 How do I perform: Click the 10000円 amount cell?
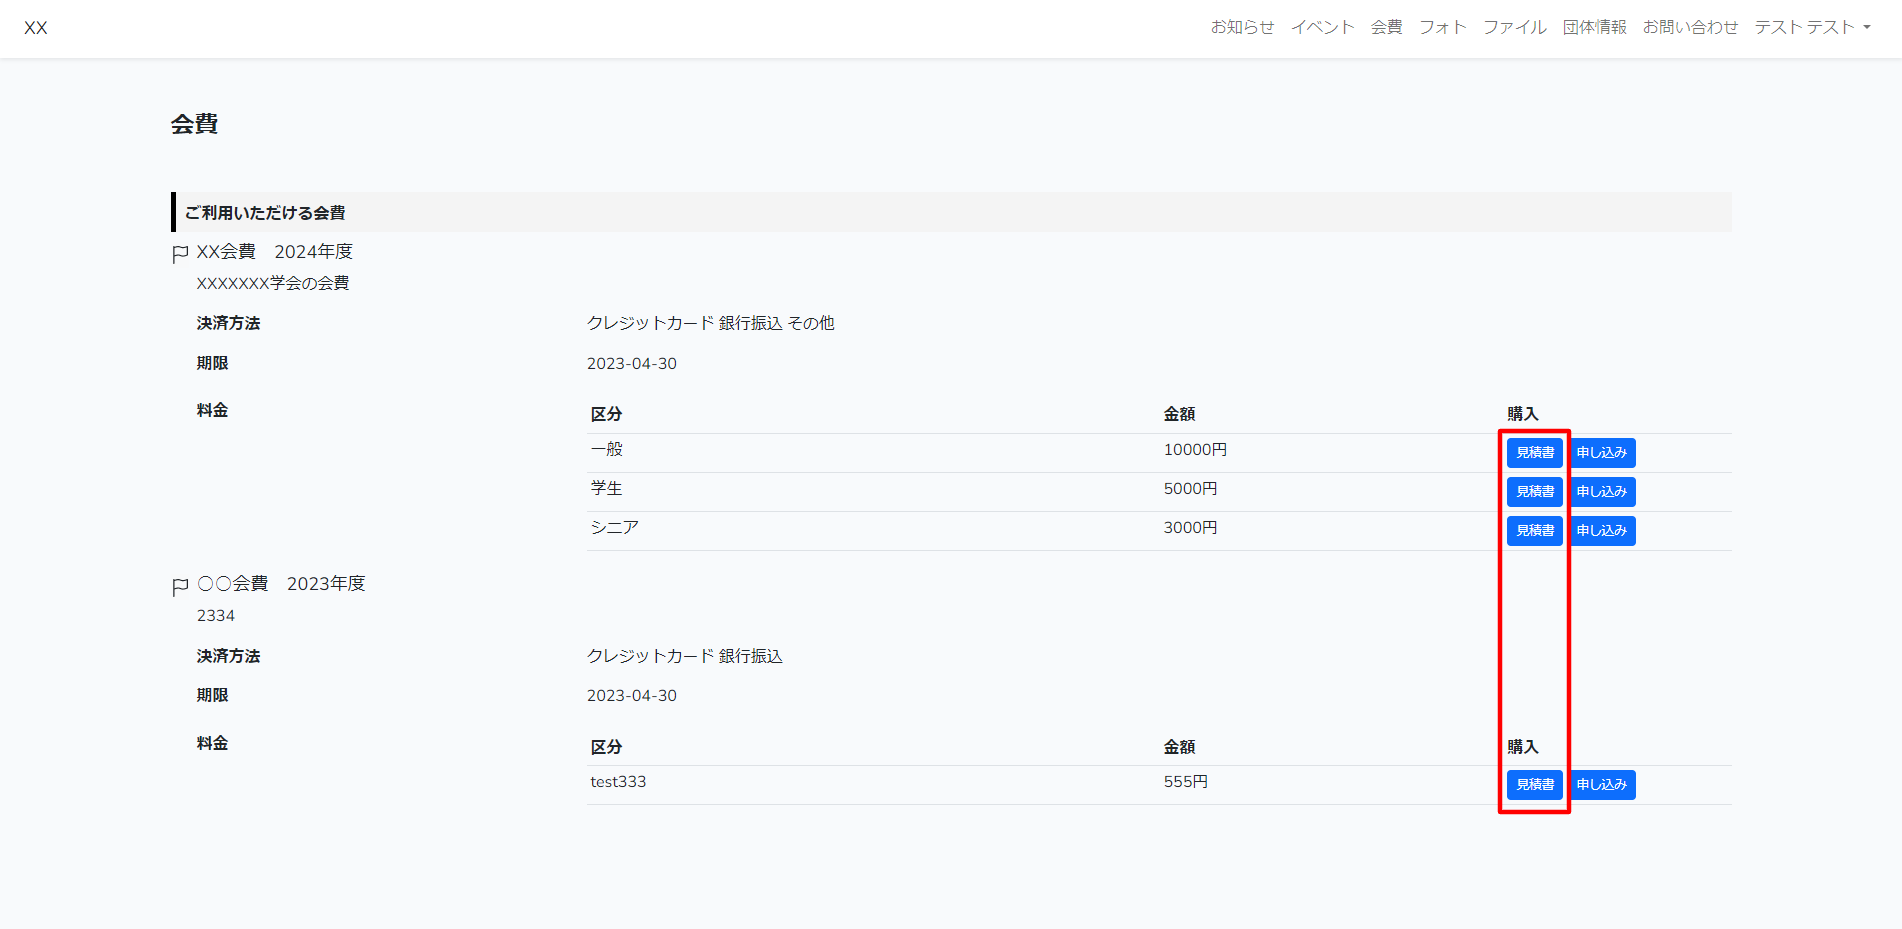[1195, 450]
